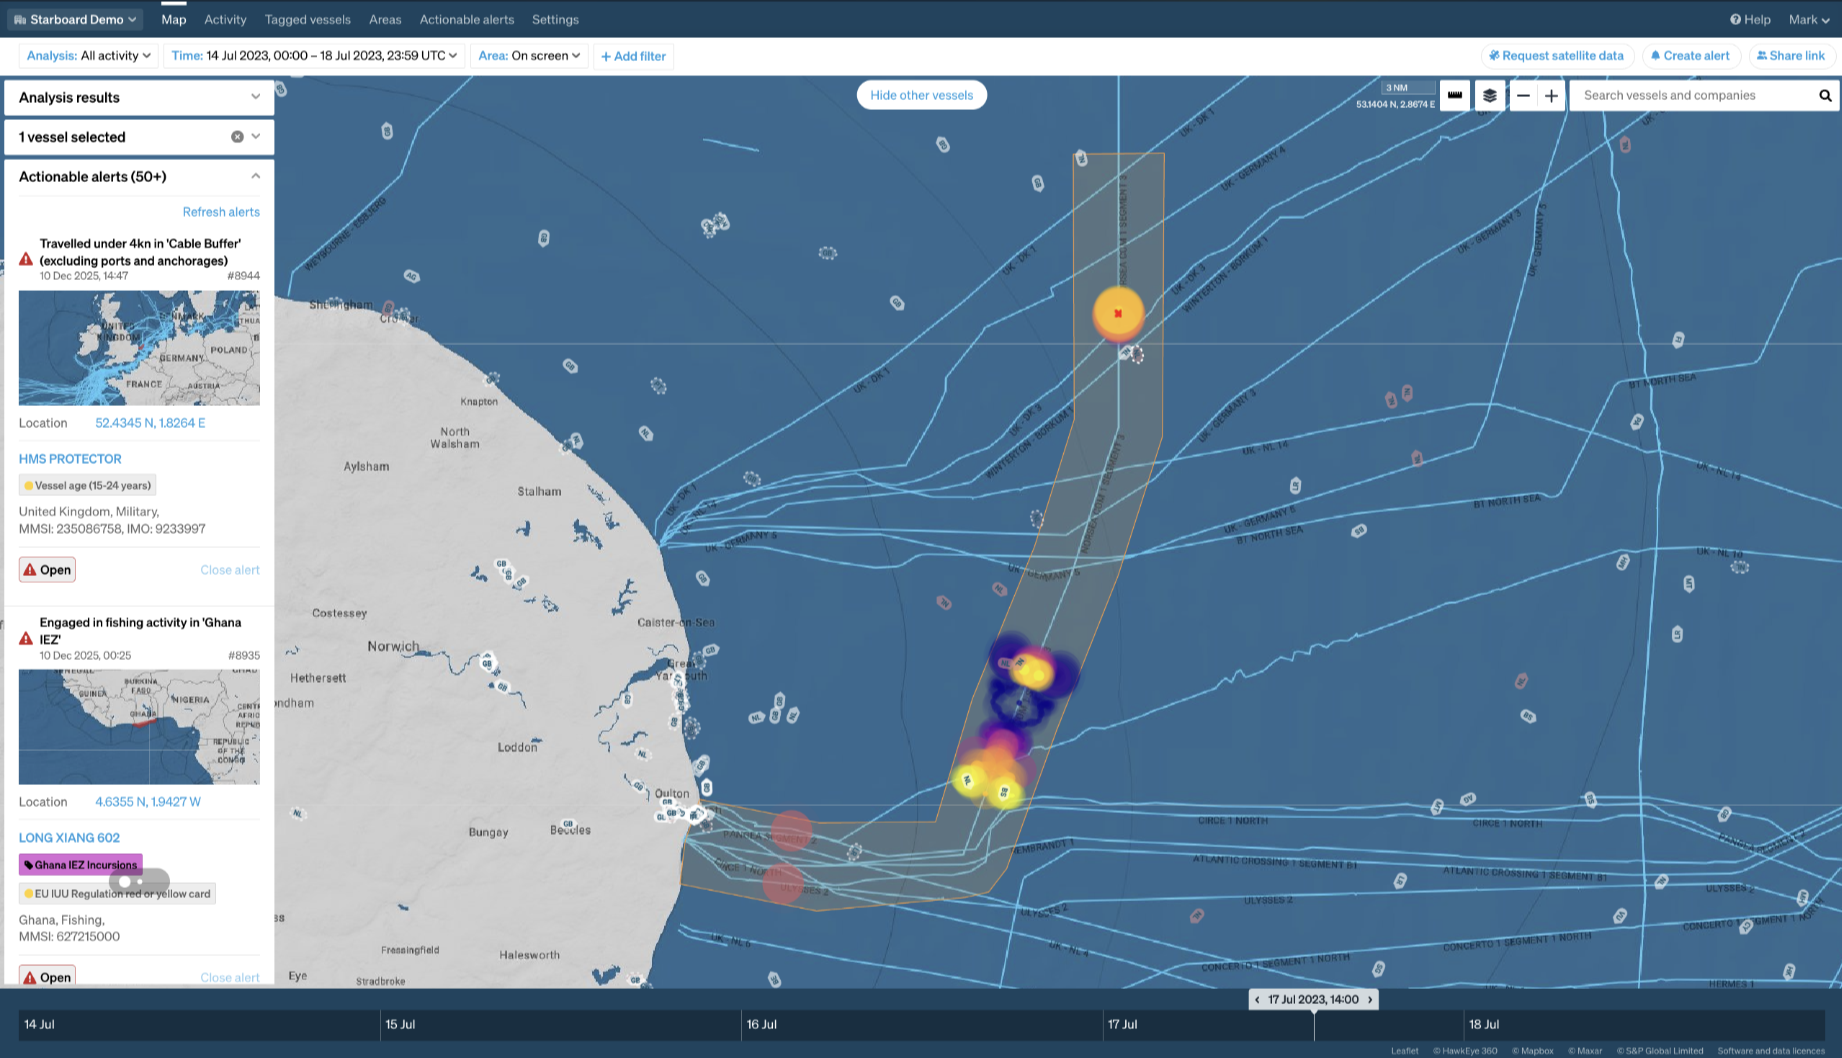The image size is (1842, 1058).
Task: Open the Areas tab
Action: point(385,19)
